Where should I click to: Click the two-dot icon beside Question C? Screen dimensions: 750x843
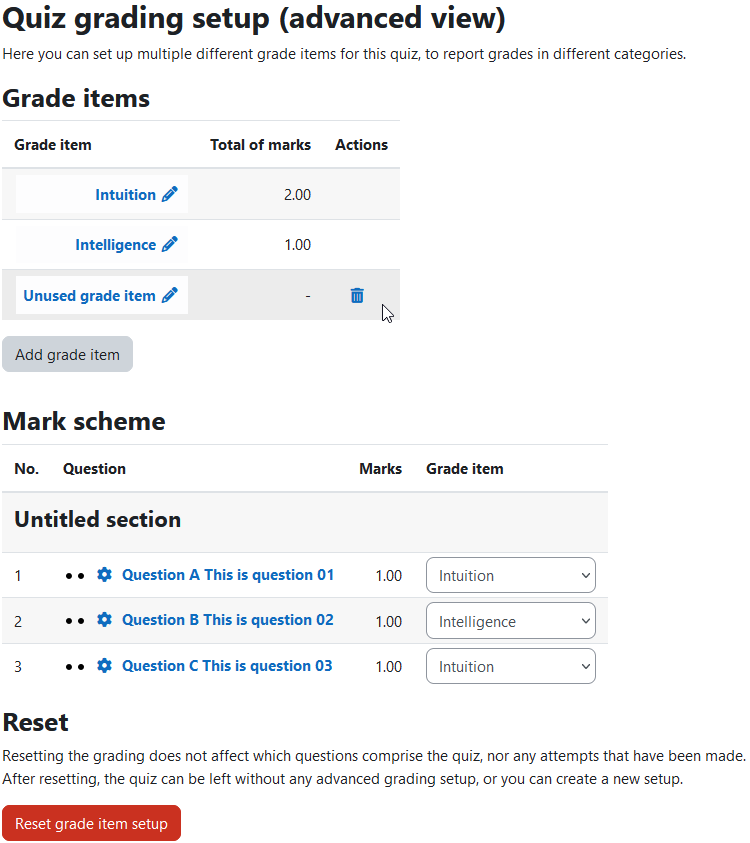(x=75, y=667)
